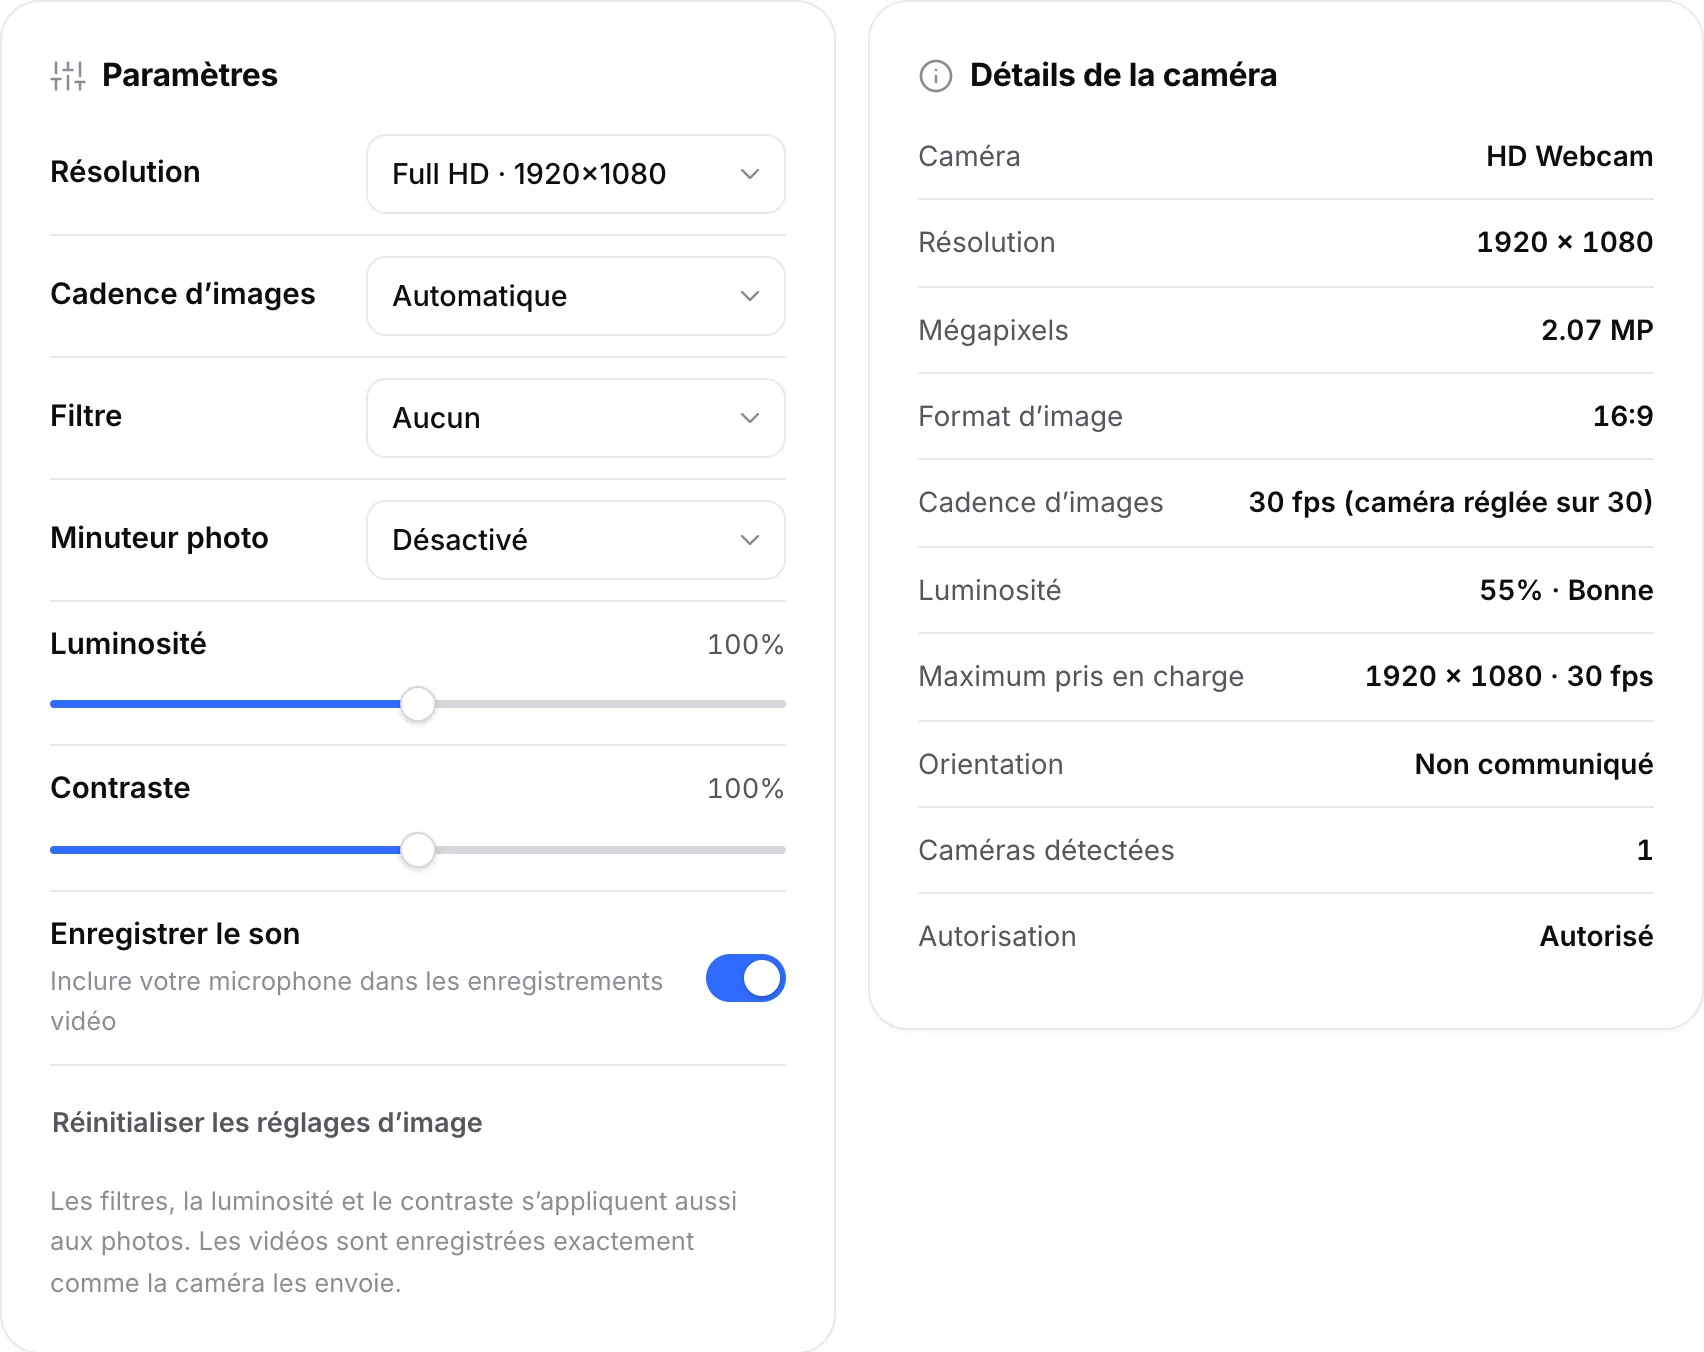Click the Autorisation label in details
This screenshot has width=1704, height=1352.
[x=997, y=936]
